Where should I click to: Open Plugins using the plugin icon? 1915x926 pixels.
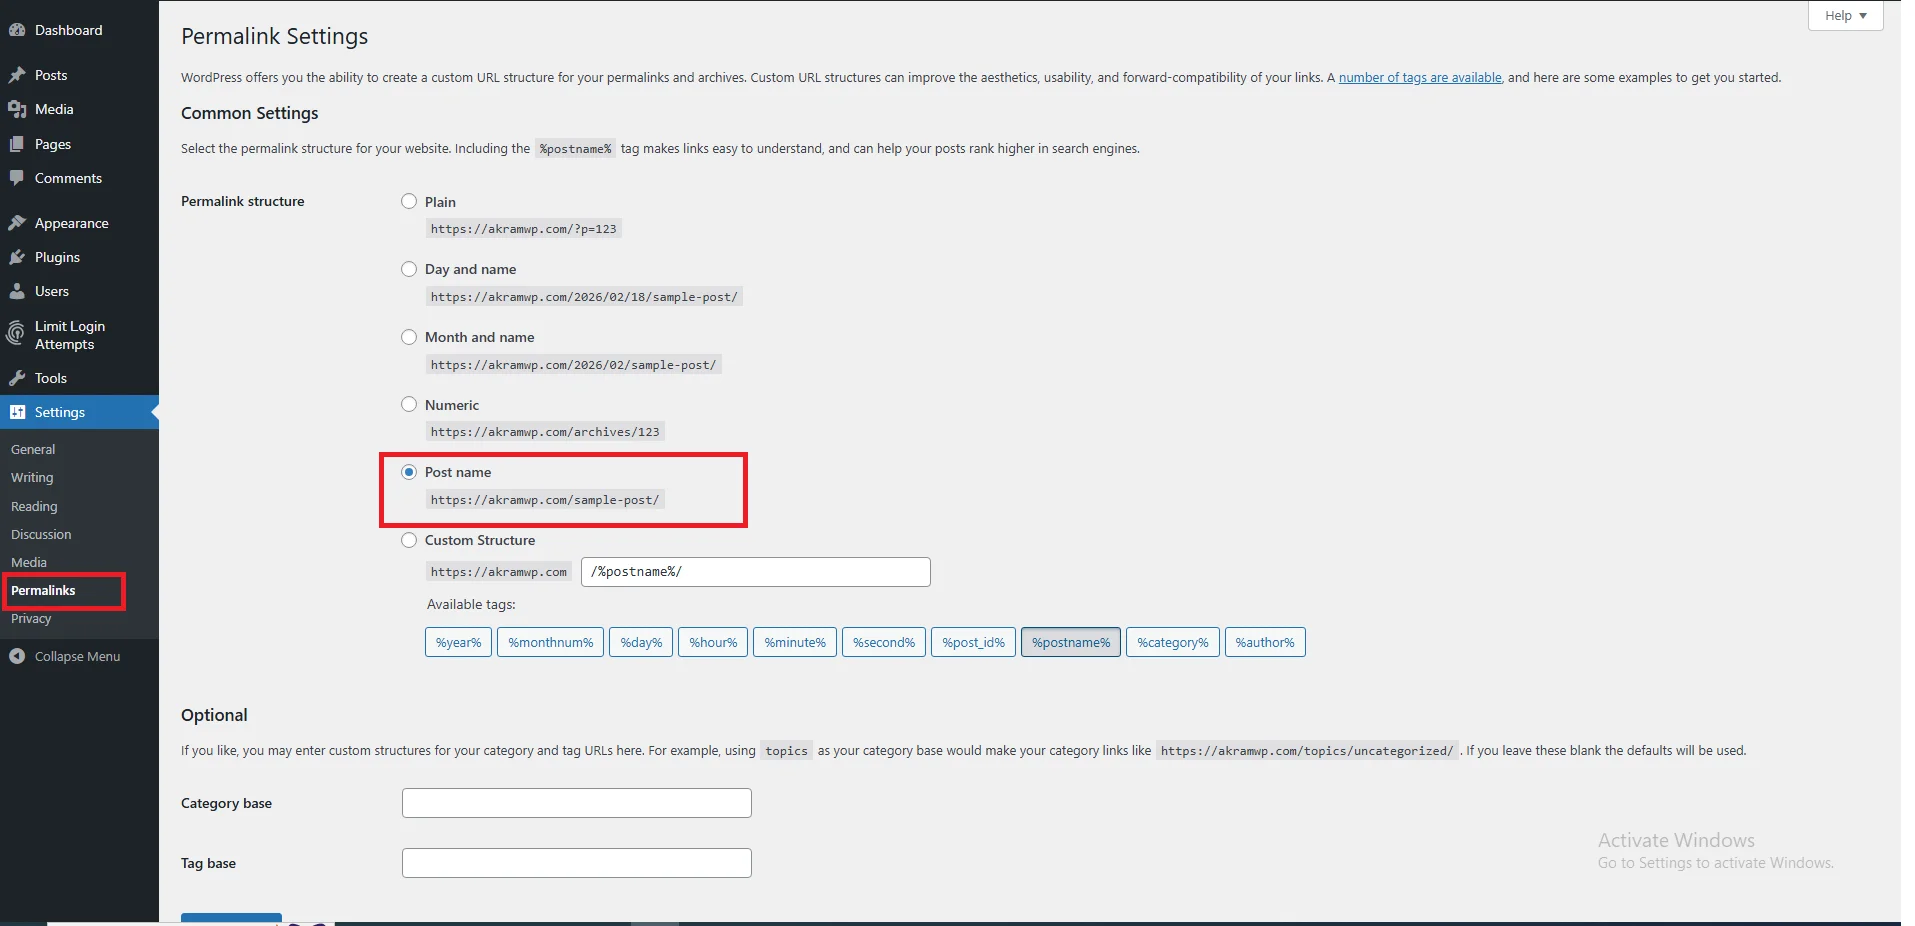18,257
